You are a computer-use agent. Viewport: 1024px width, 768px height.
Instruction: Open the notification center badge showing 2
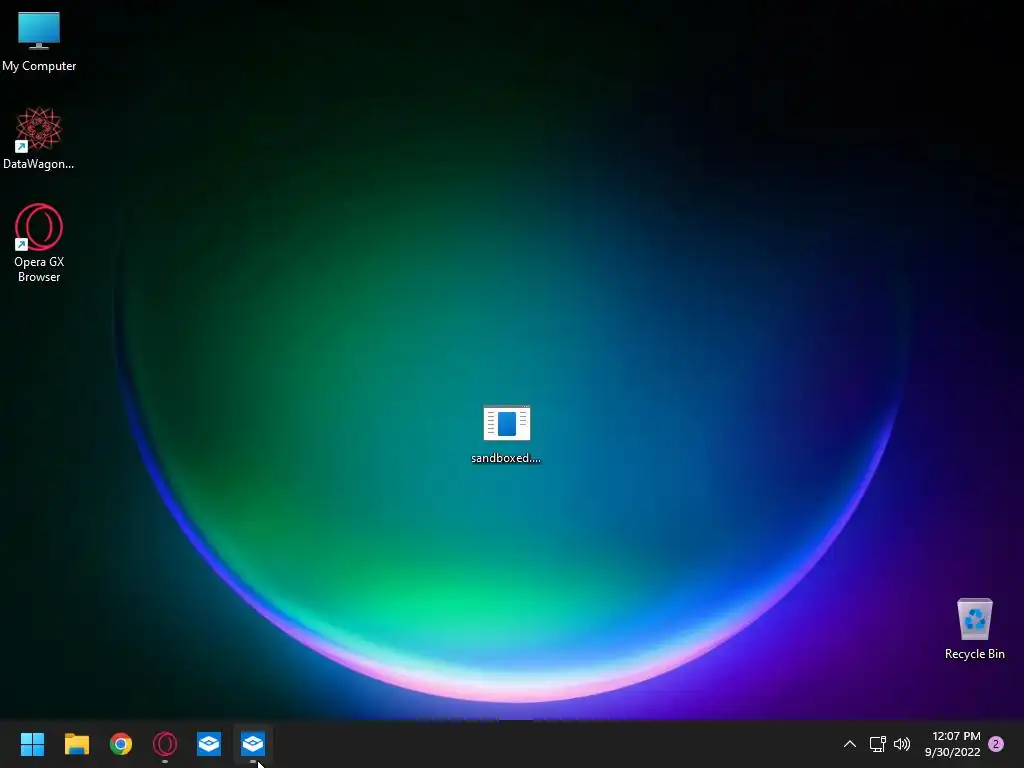pos(996,744)
